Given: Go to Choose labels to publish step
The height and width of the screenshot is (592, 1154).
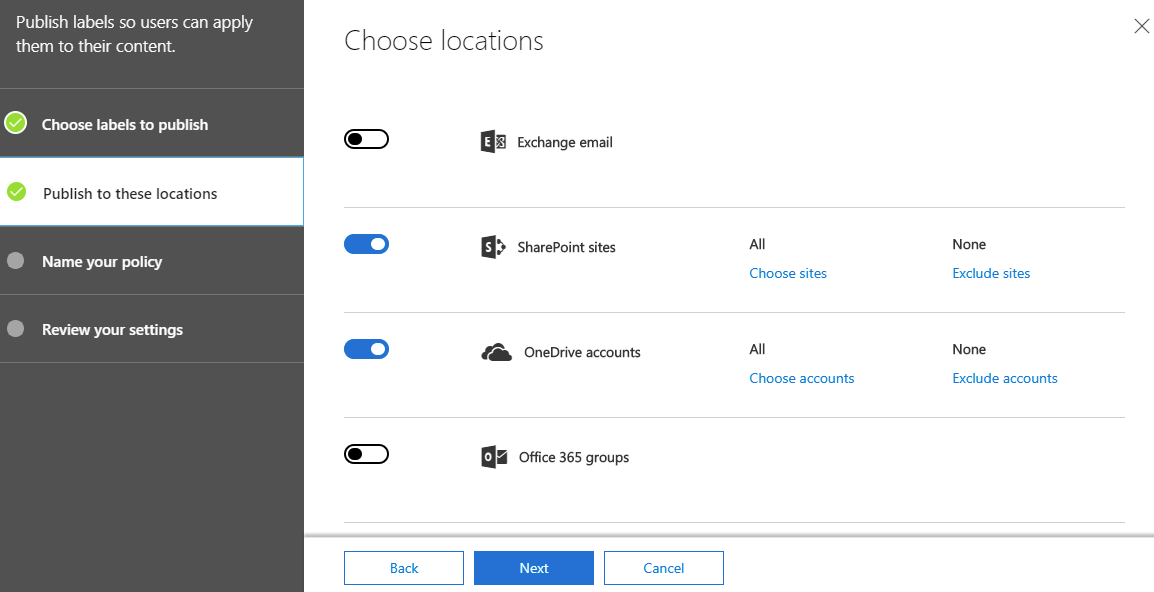Looking at the screenshot, I should (152, 124).
